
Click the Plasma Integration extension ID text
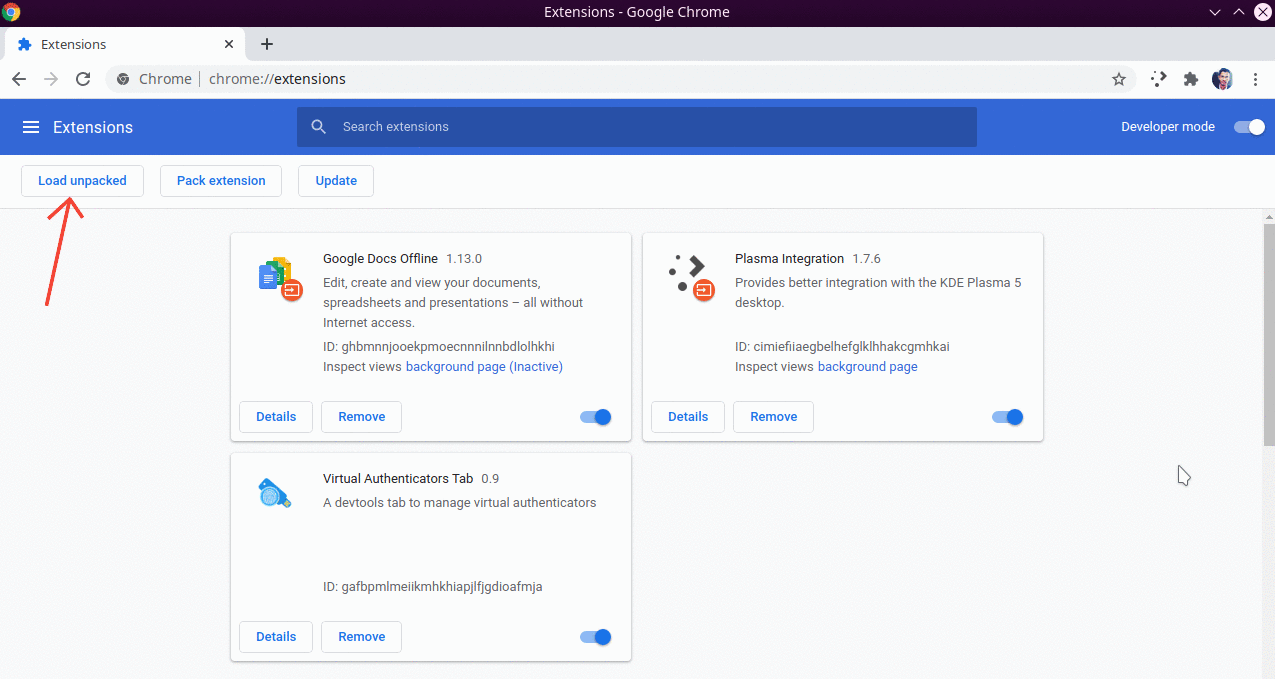pyautogui.click(x=842, y=346)
